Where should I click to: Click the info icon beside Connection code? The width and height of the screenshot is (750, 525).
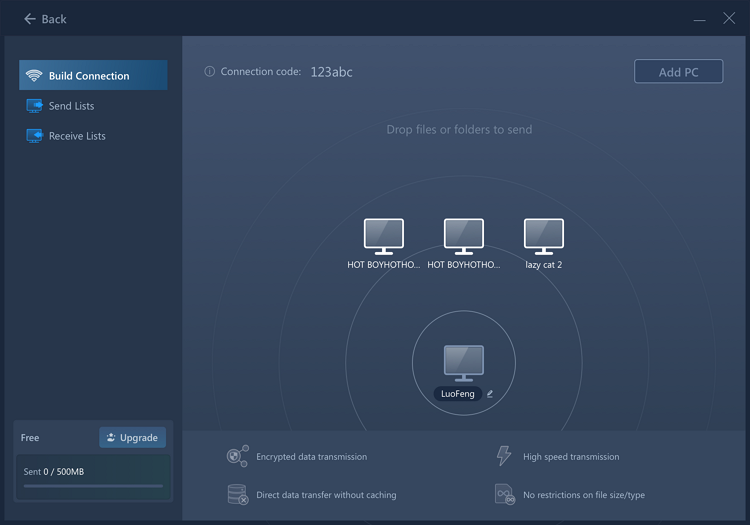pyautogui.click(x=210, y=72)
